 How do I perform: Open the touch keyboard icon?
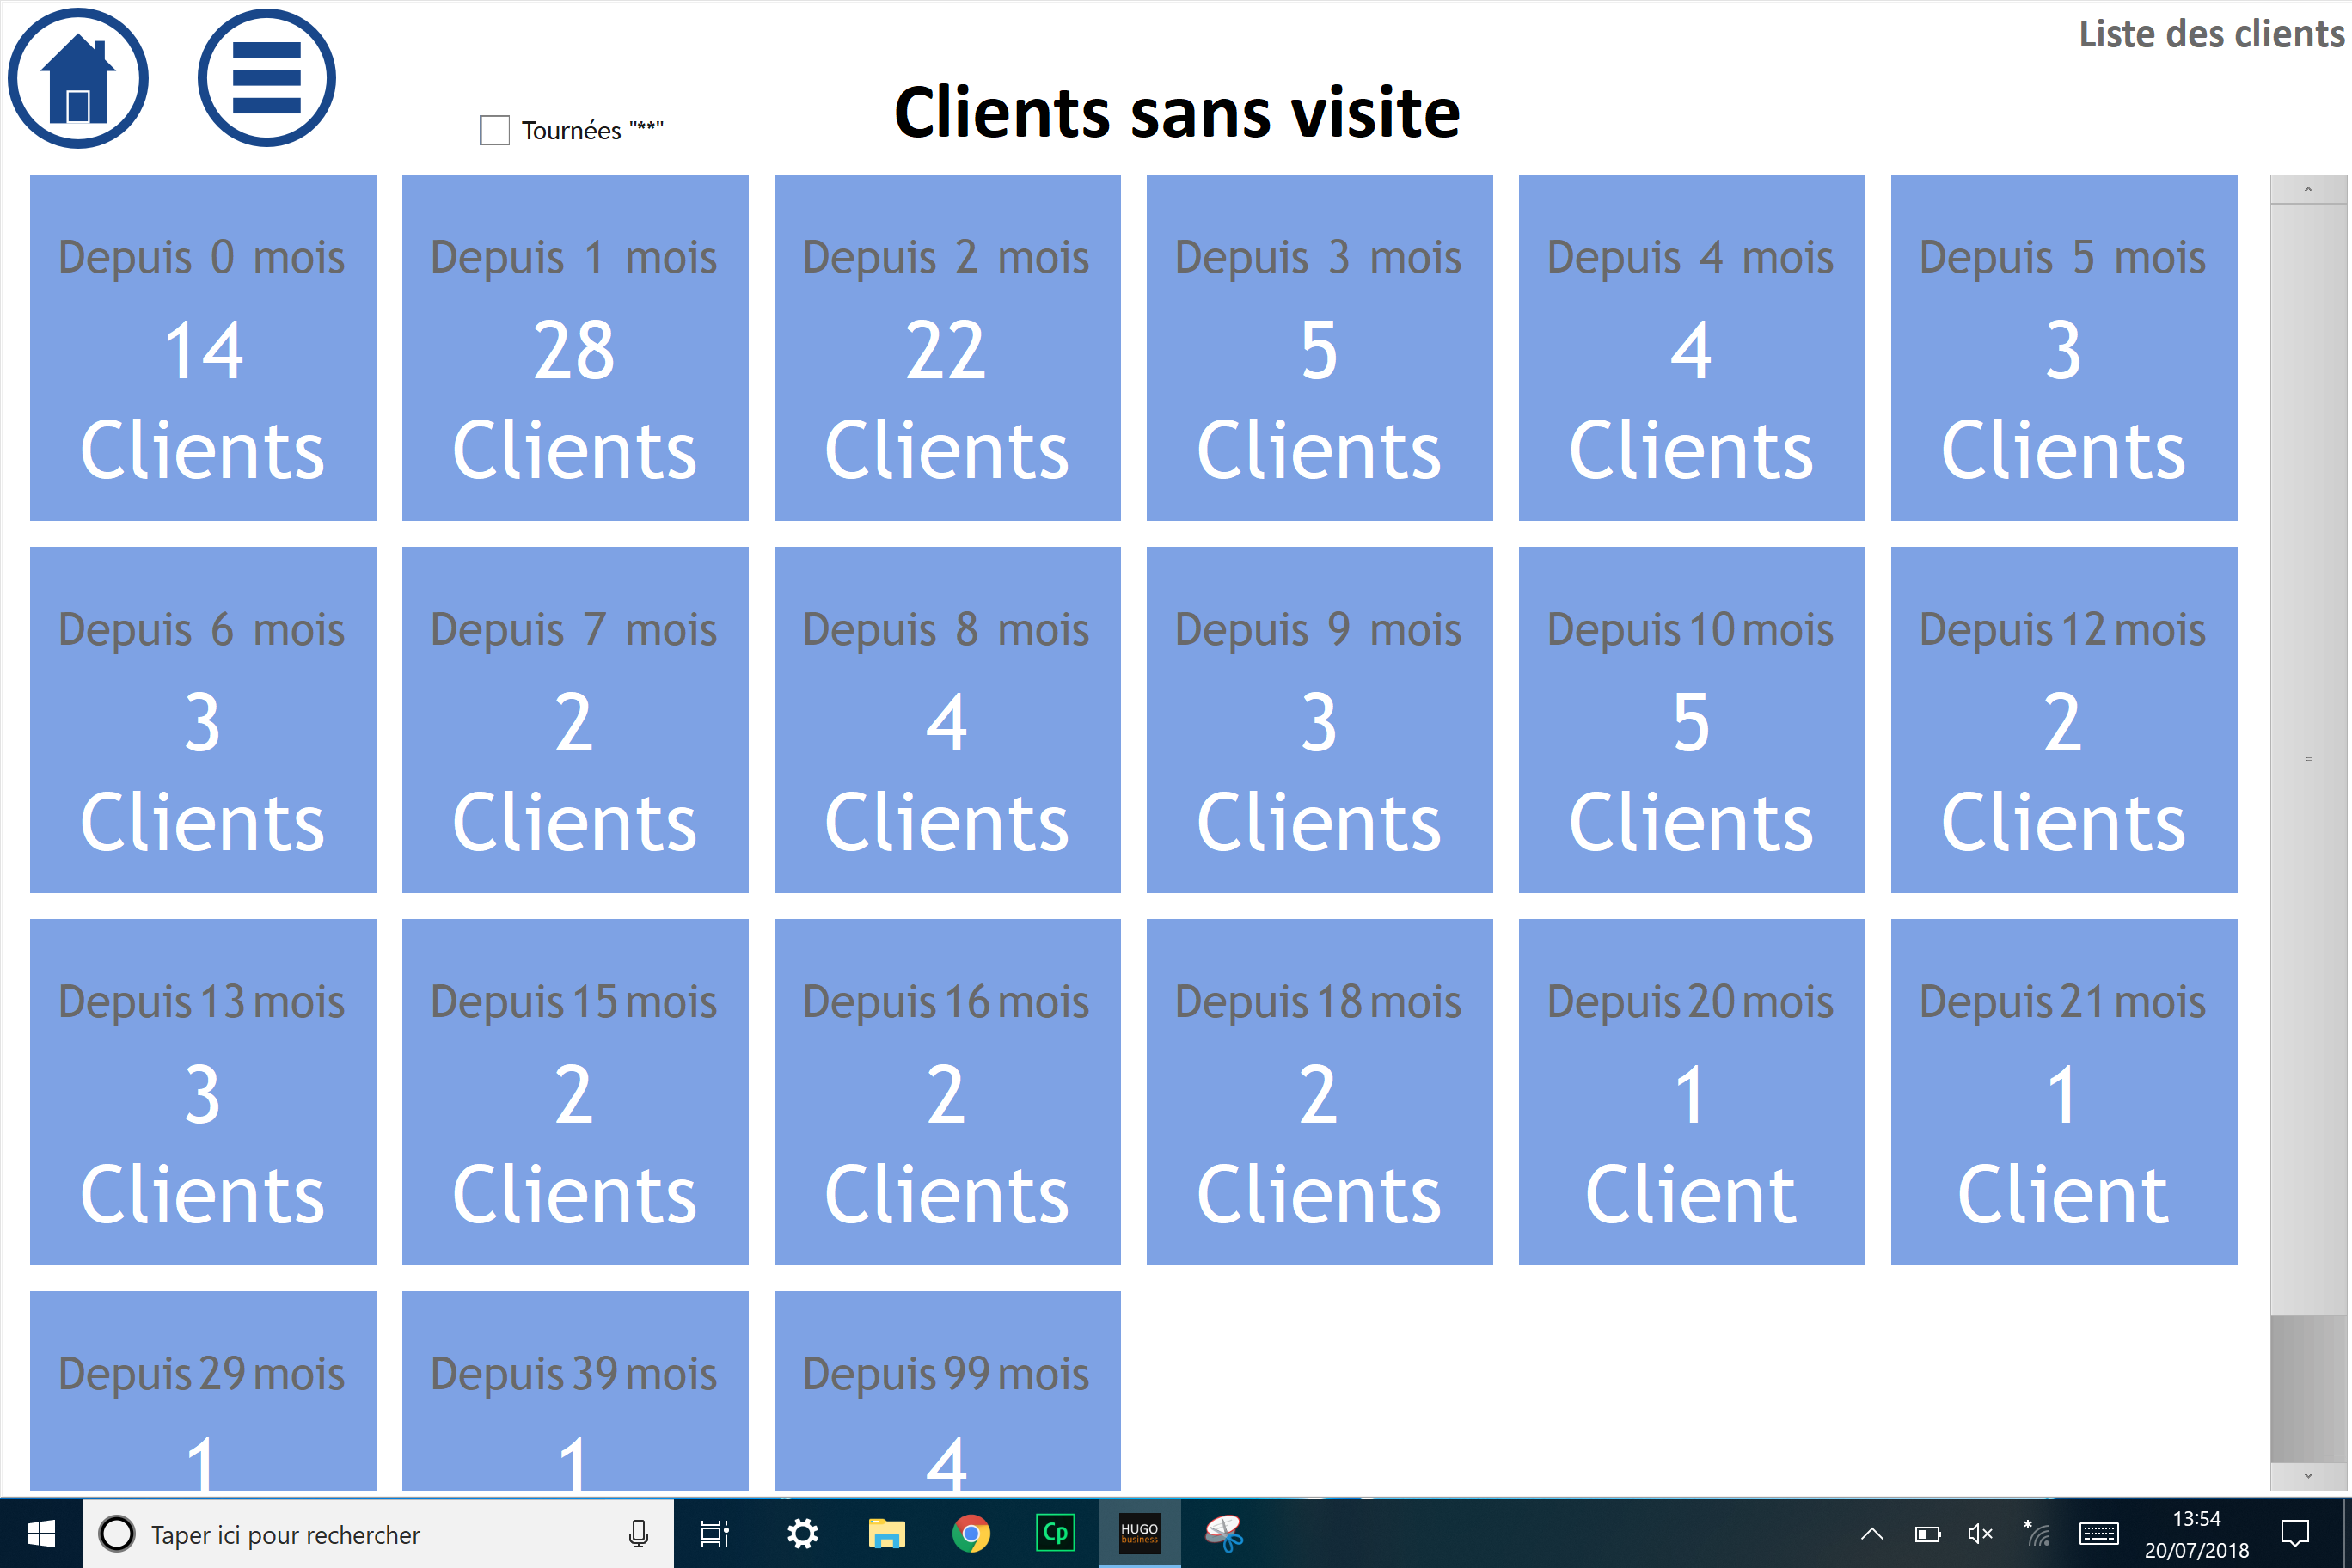2098,1534
